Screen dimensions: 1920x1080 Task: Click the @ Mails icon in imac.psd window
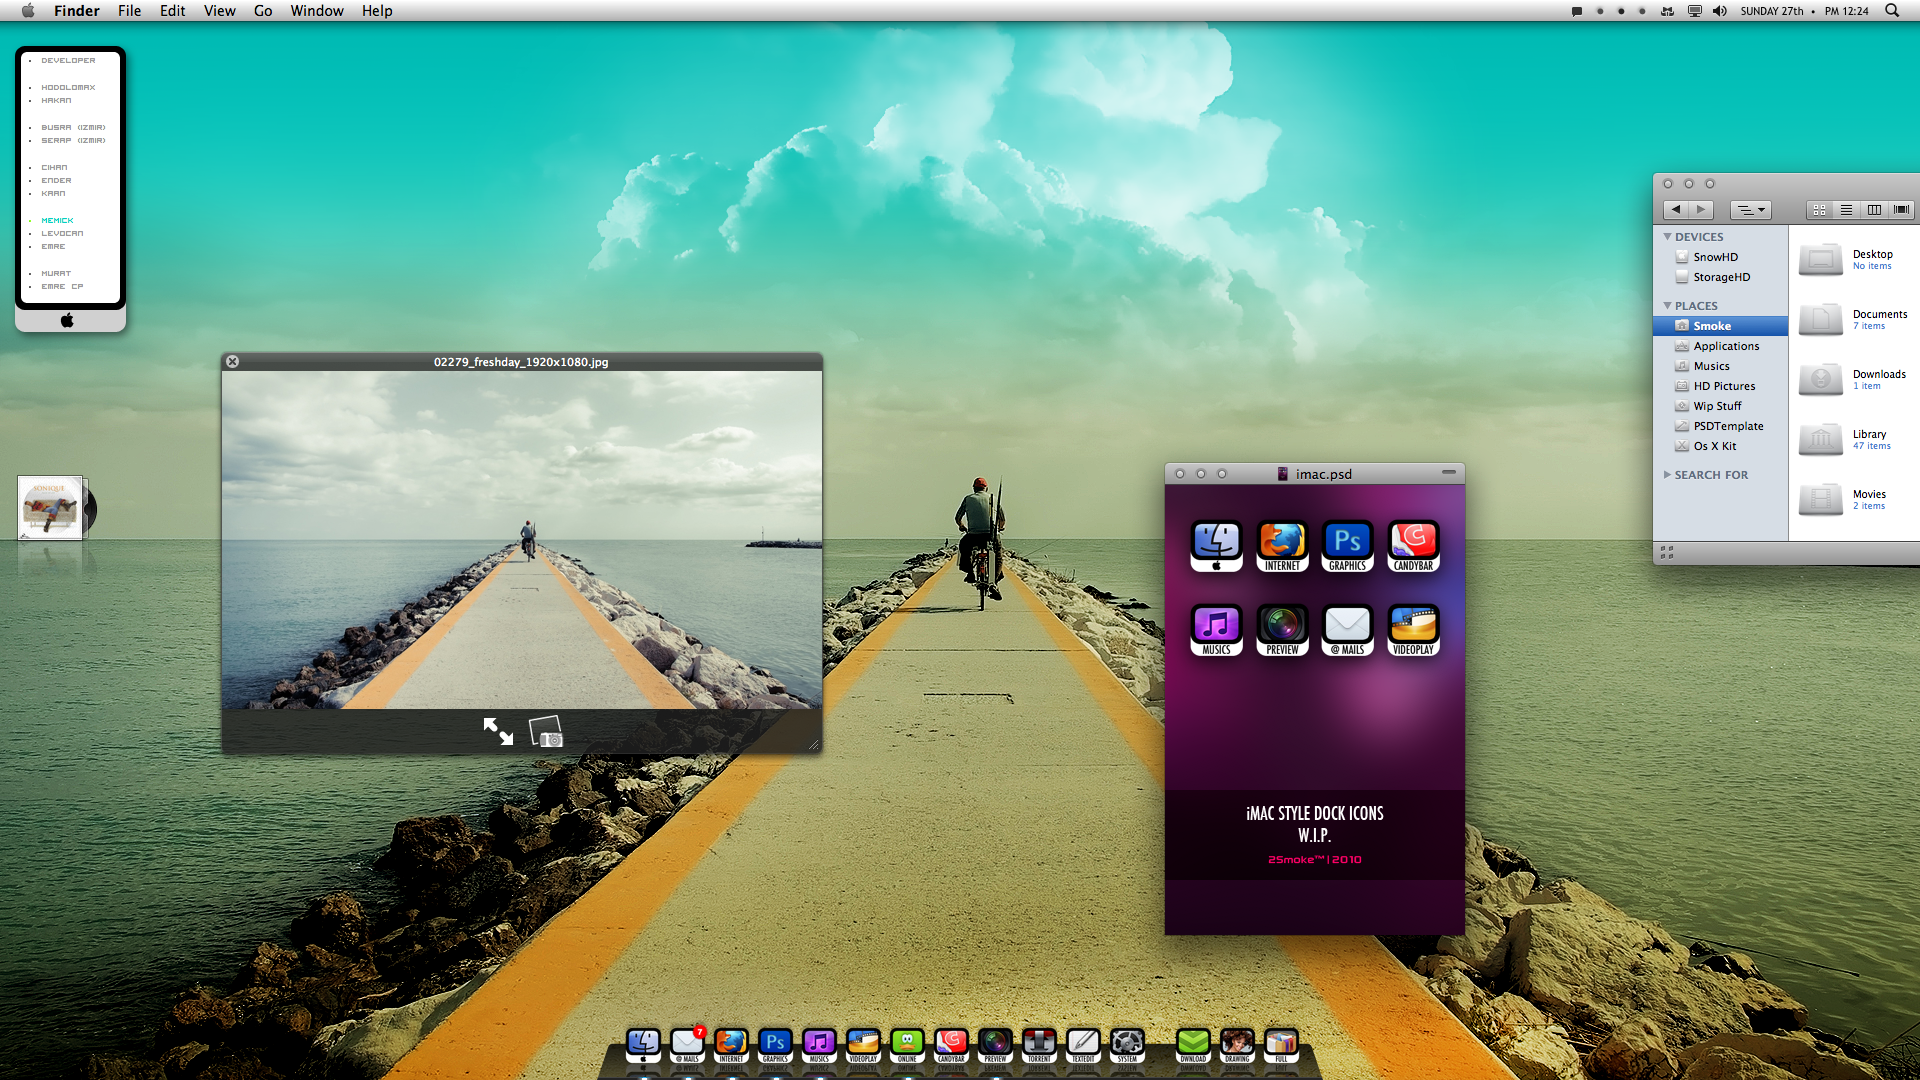1347,630
